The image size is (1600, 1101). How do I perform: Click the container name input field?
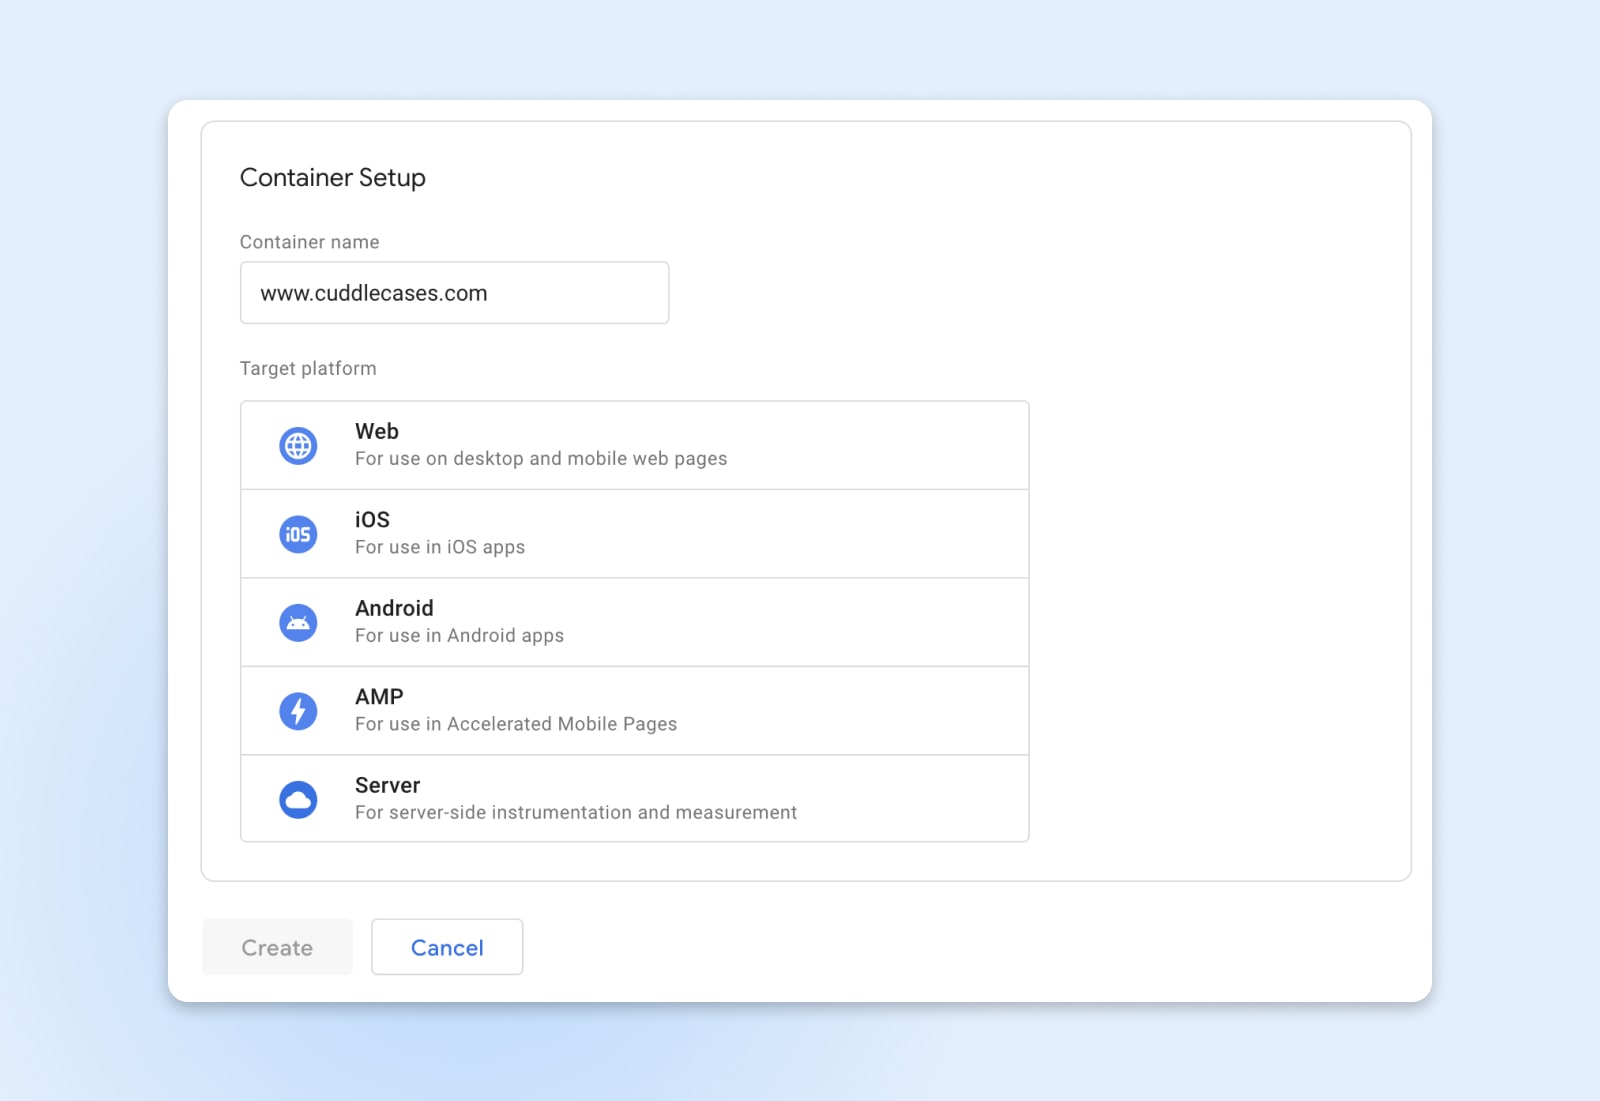coord(454,292)
